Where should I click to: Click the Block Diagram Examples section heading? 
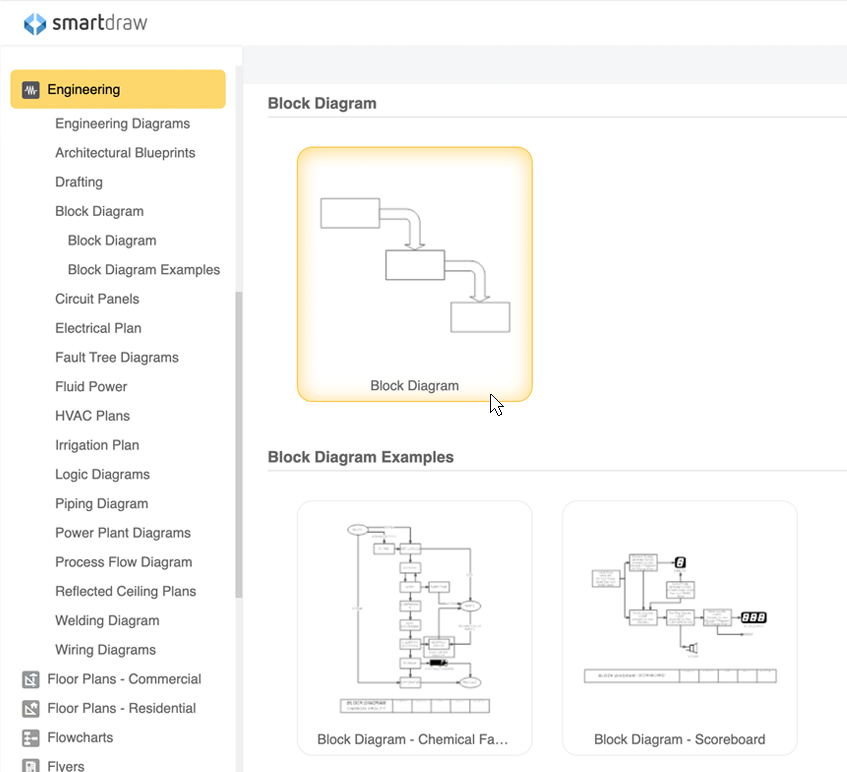pos(361,457)
